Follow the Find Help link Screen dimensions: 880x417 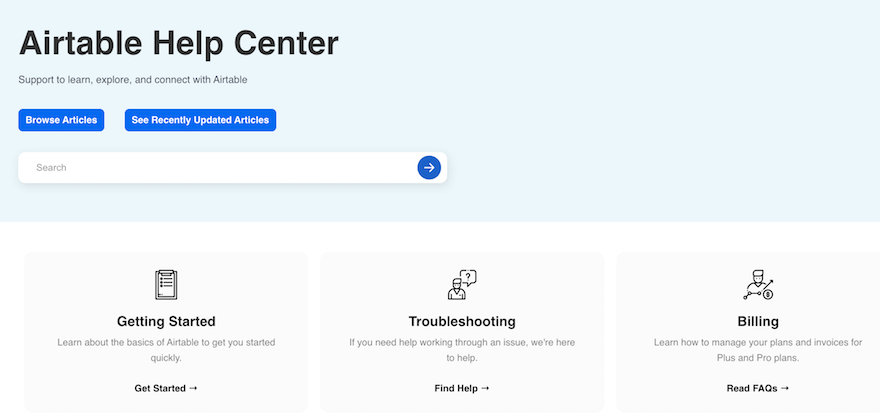[x=462, y=388]
